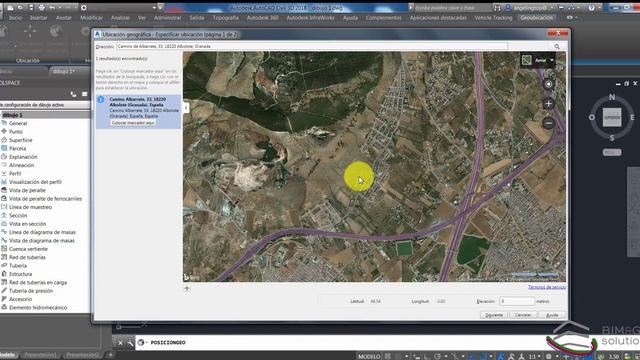Select Perfil in the settings tree
The image size is (640, 360).
point(15,173)
